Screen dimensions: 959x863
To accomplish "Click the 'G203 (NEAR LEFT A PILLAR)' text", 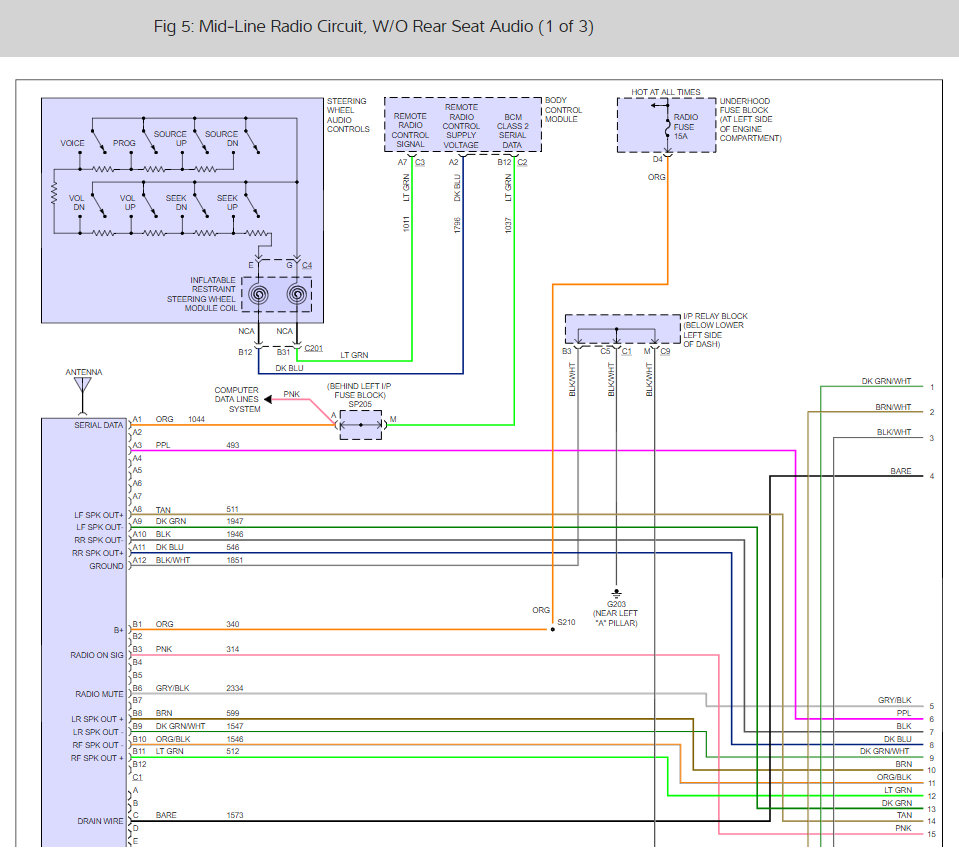I will pos(616,613).
